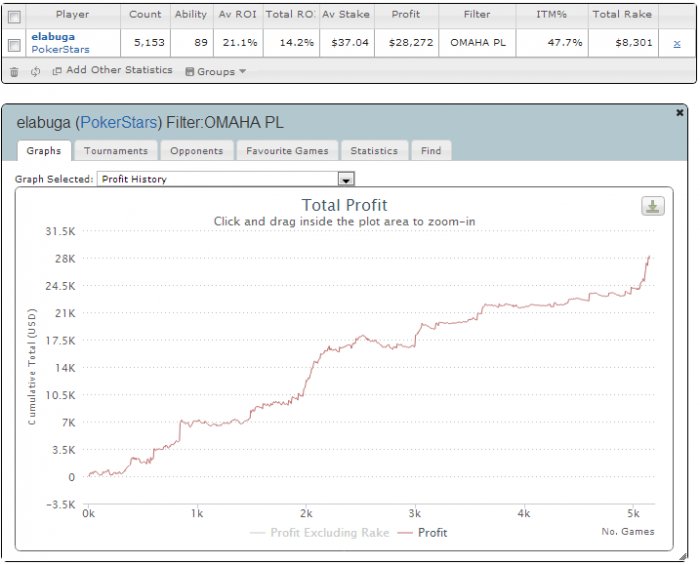Click the resize grip of the panel

pos(683,556)
